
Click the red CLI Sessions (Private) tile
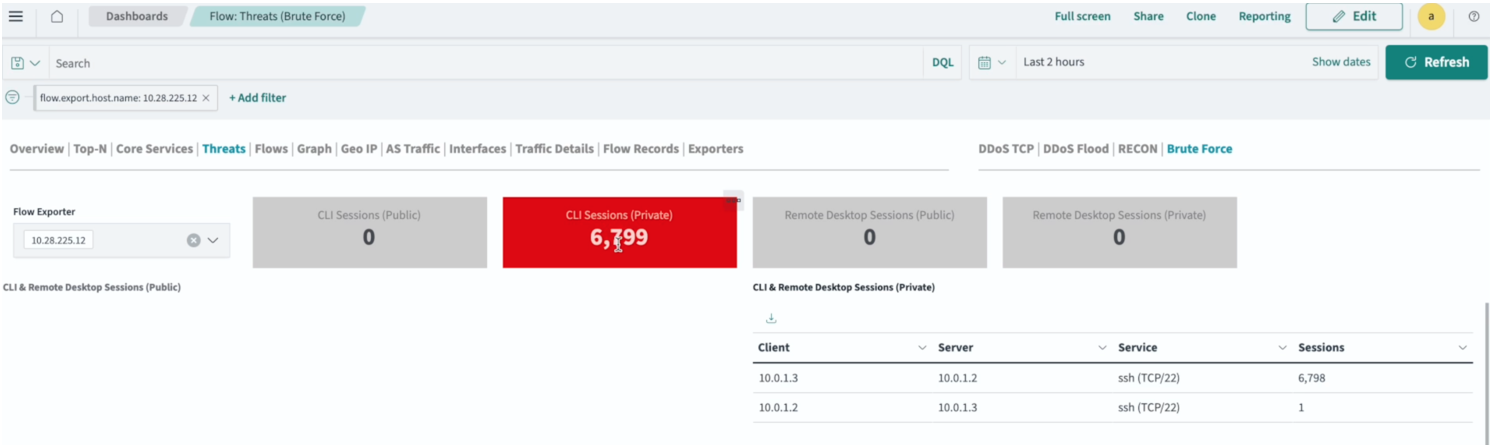tap(619, 232)
